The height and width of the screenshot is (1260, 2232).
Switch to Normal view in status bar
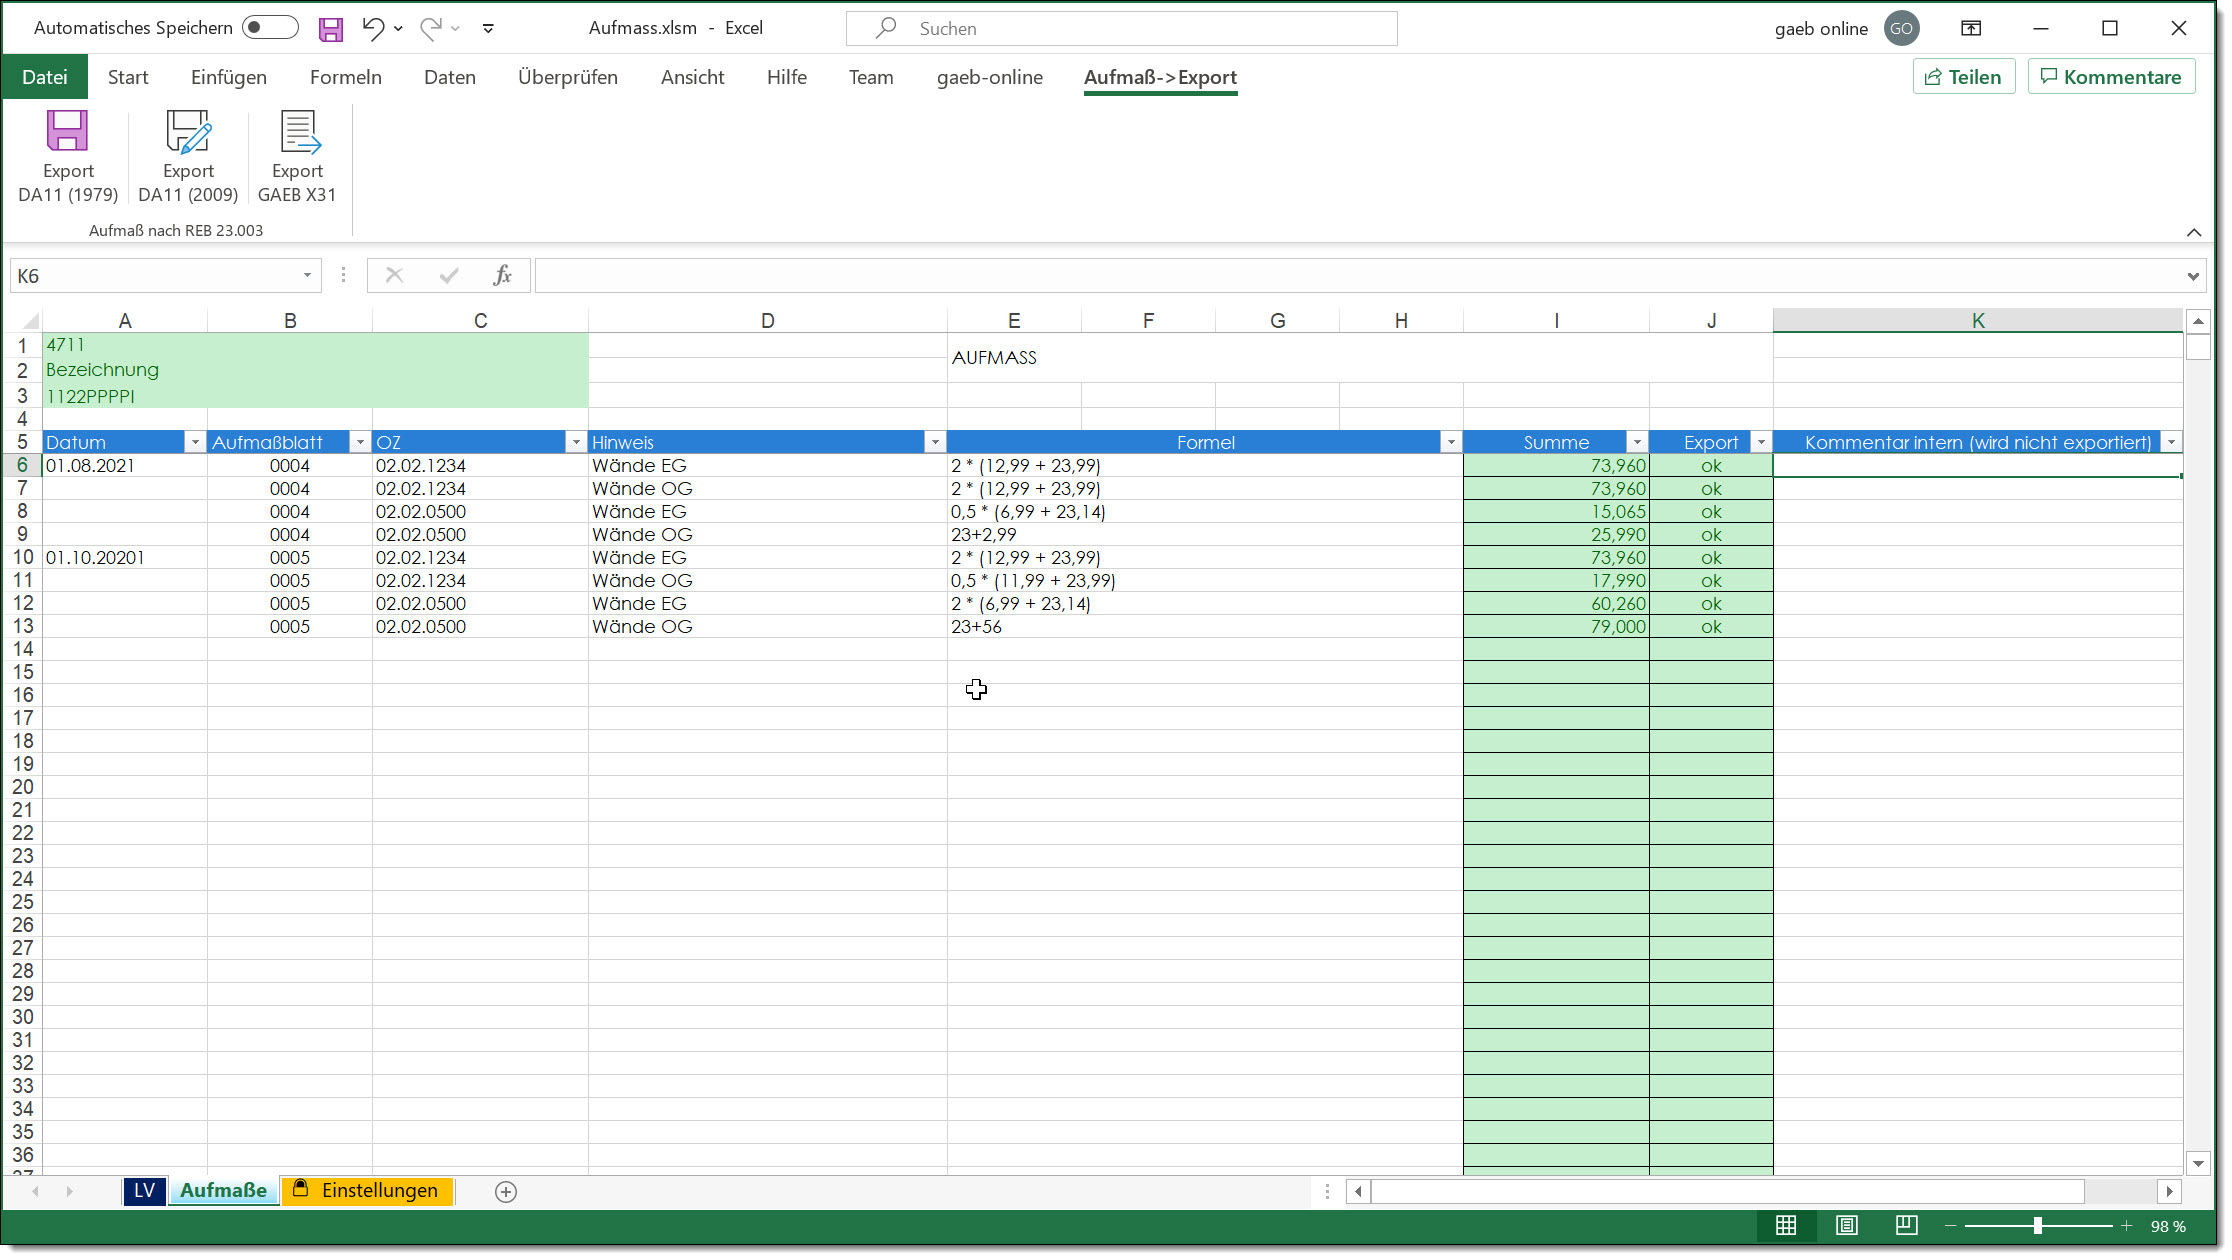pyautogui.click(x=1786, y=1225)
